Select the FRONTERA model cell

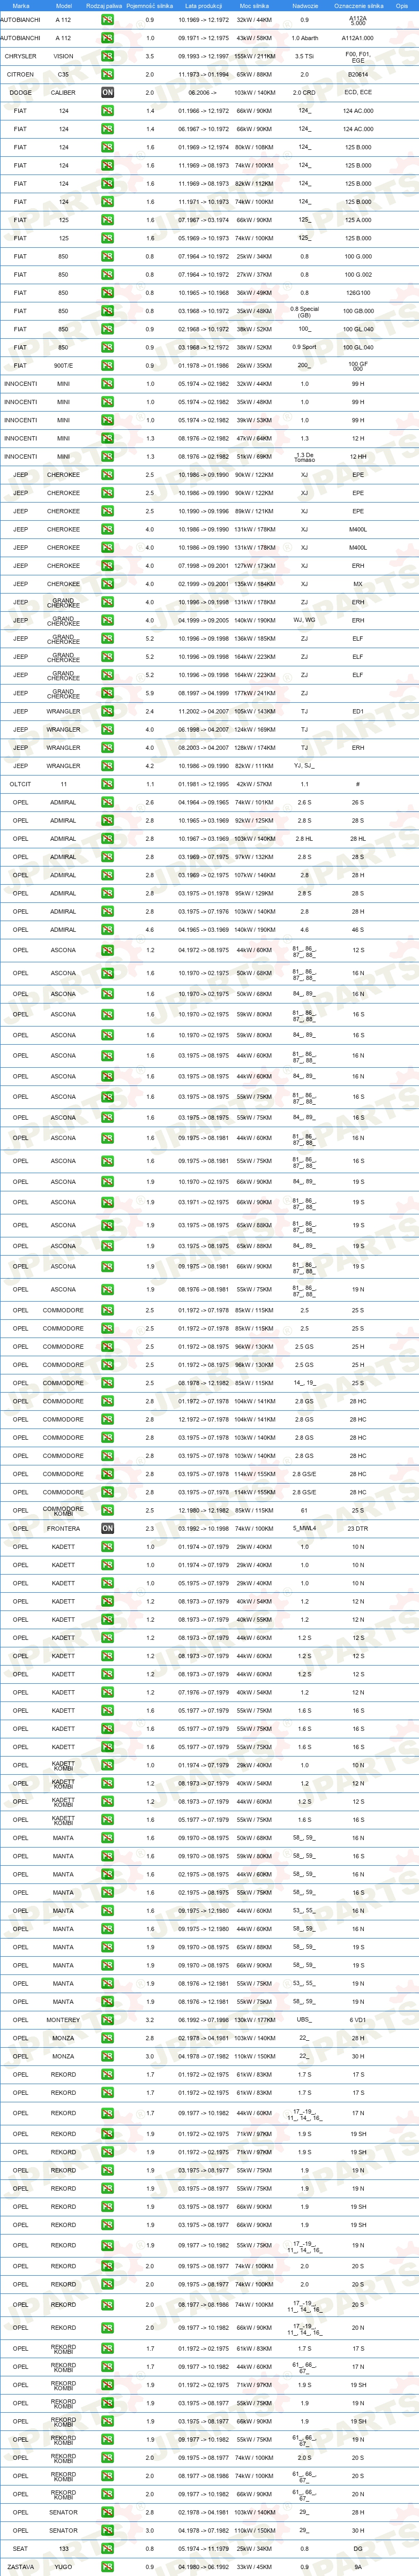tap(63, 1528)
